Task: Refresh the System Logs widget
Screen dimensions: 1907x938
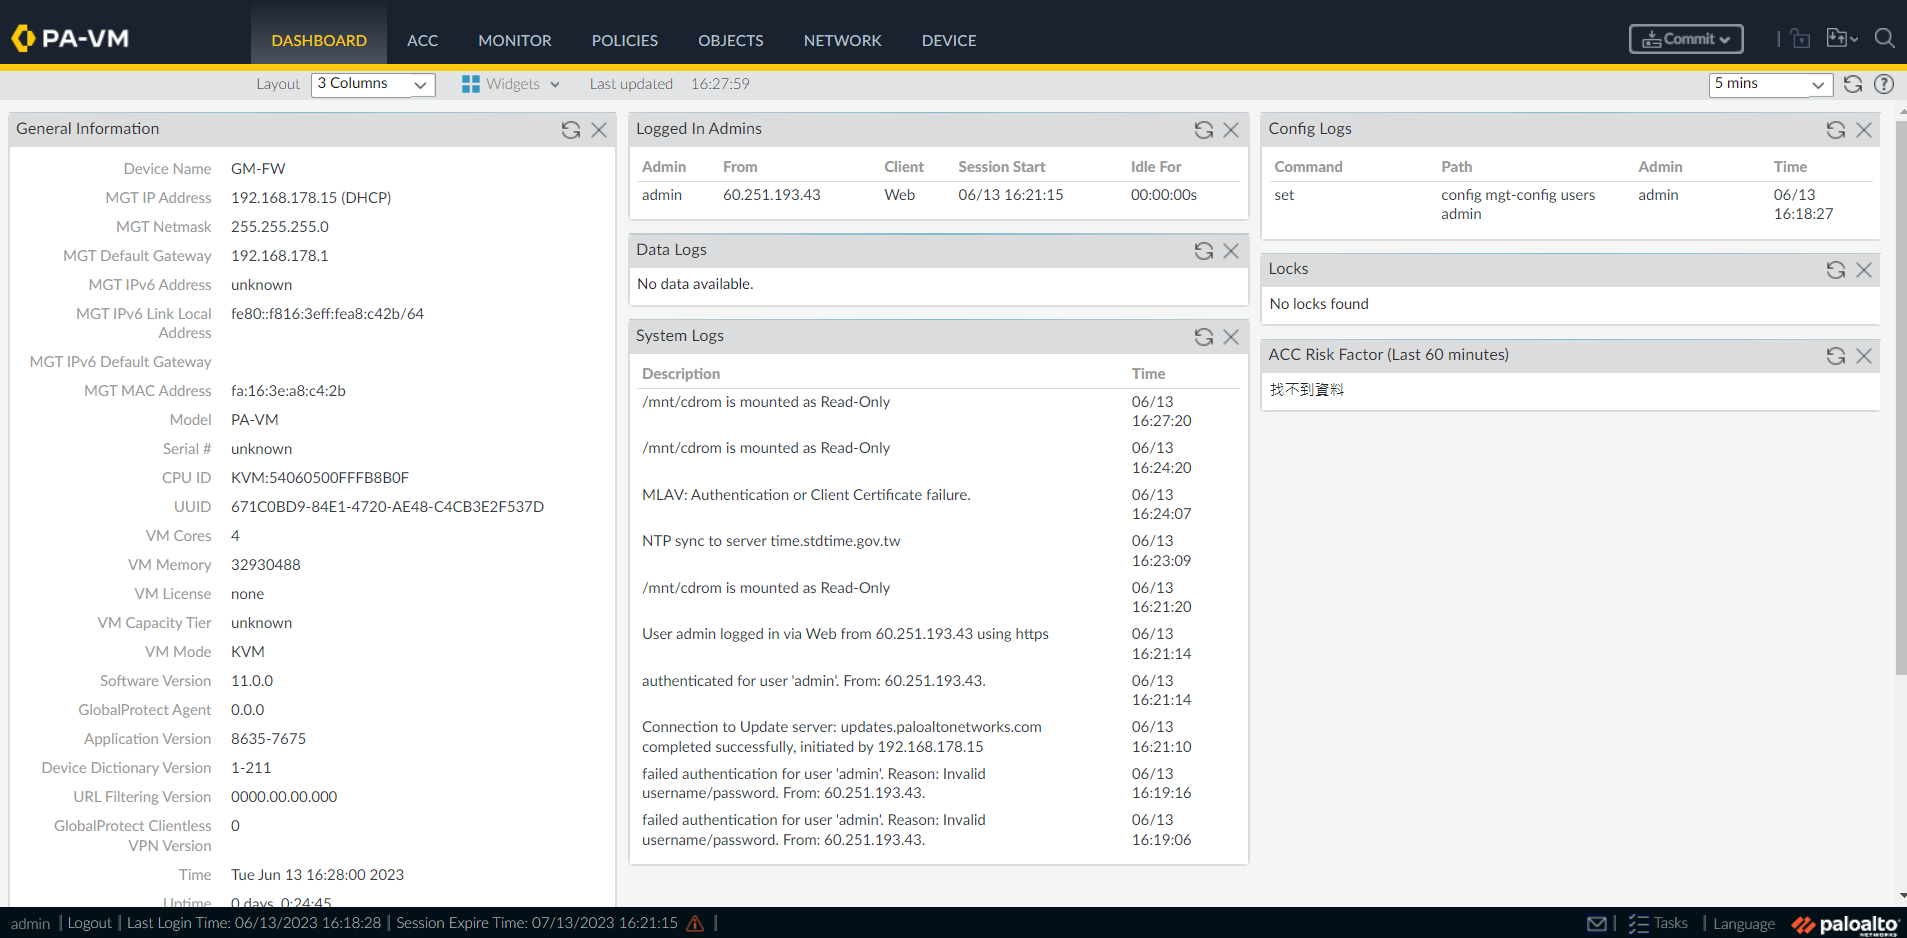Action: click(1204, 337)
